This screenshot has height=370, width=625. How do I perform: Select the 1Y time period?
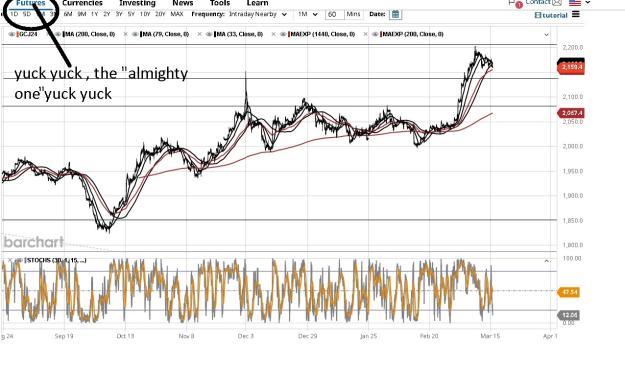(94, 14)
